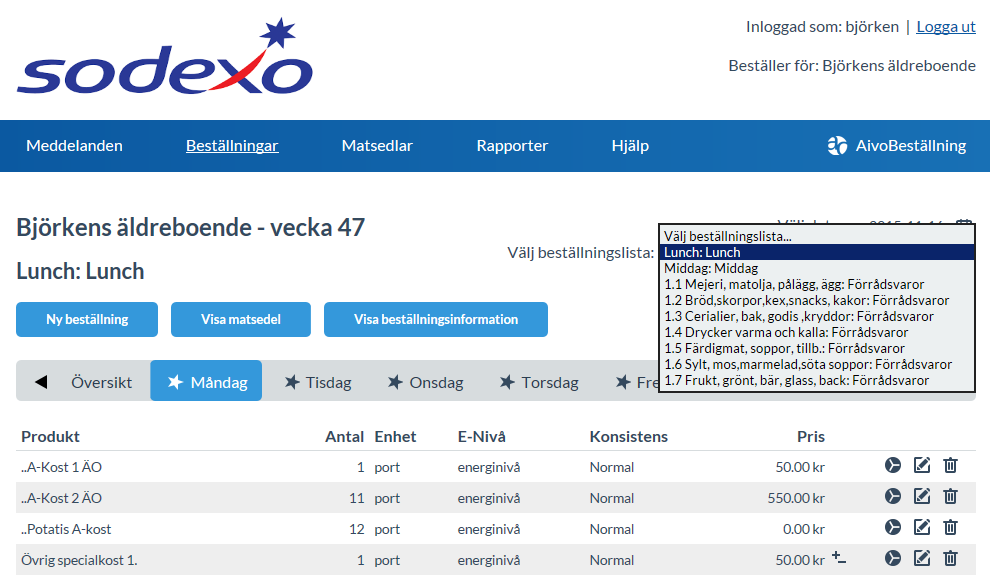Choose 1.5 Färdigmat, soppor option

[816, 348]
